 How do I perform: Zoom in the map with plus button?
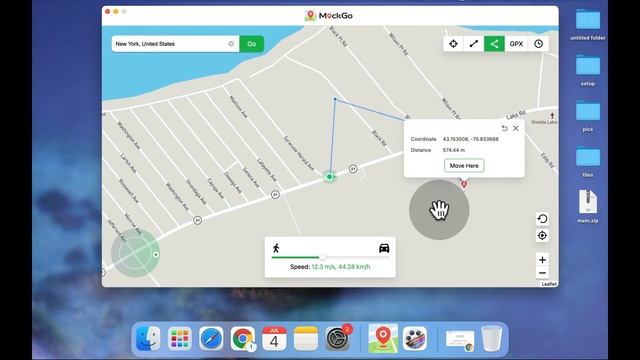pyautogui.click(x=542, y=260)
